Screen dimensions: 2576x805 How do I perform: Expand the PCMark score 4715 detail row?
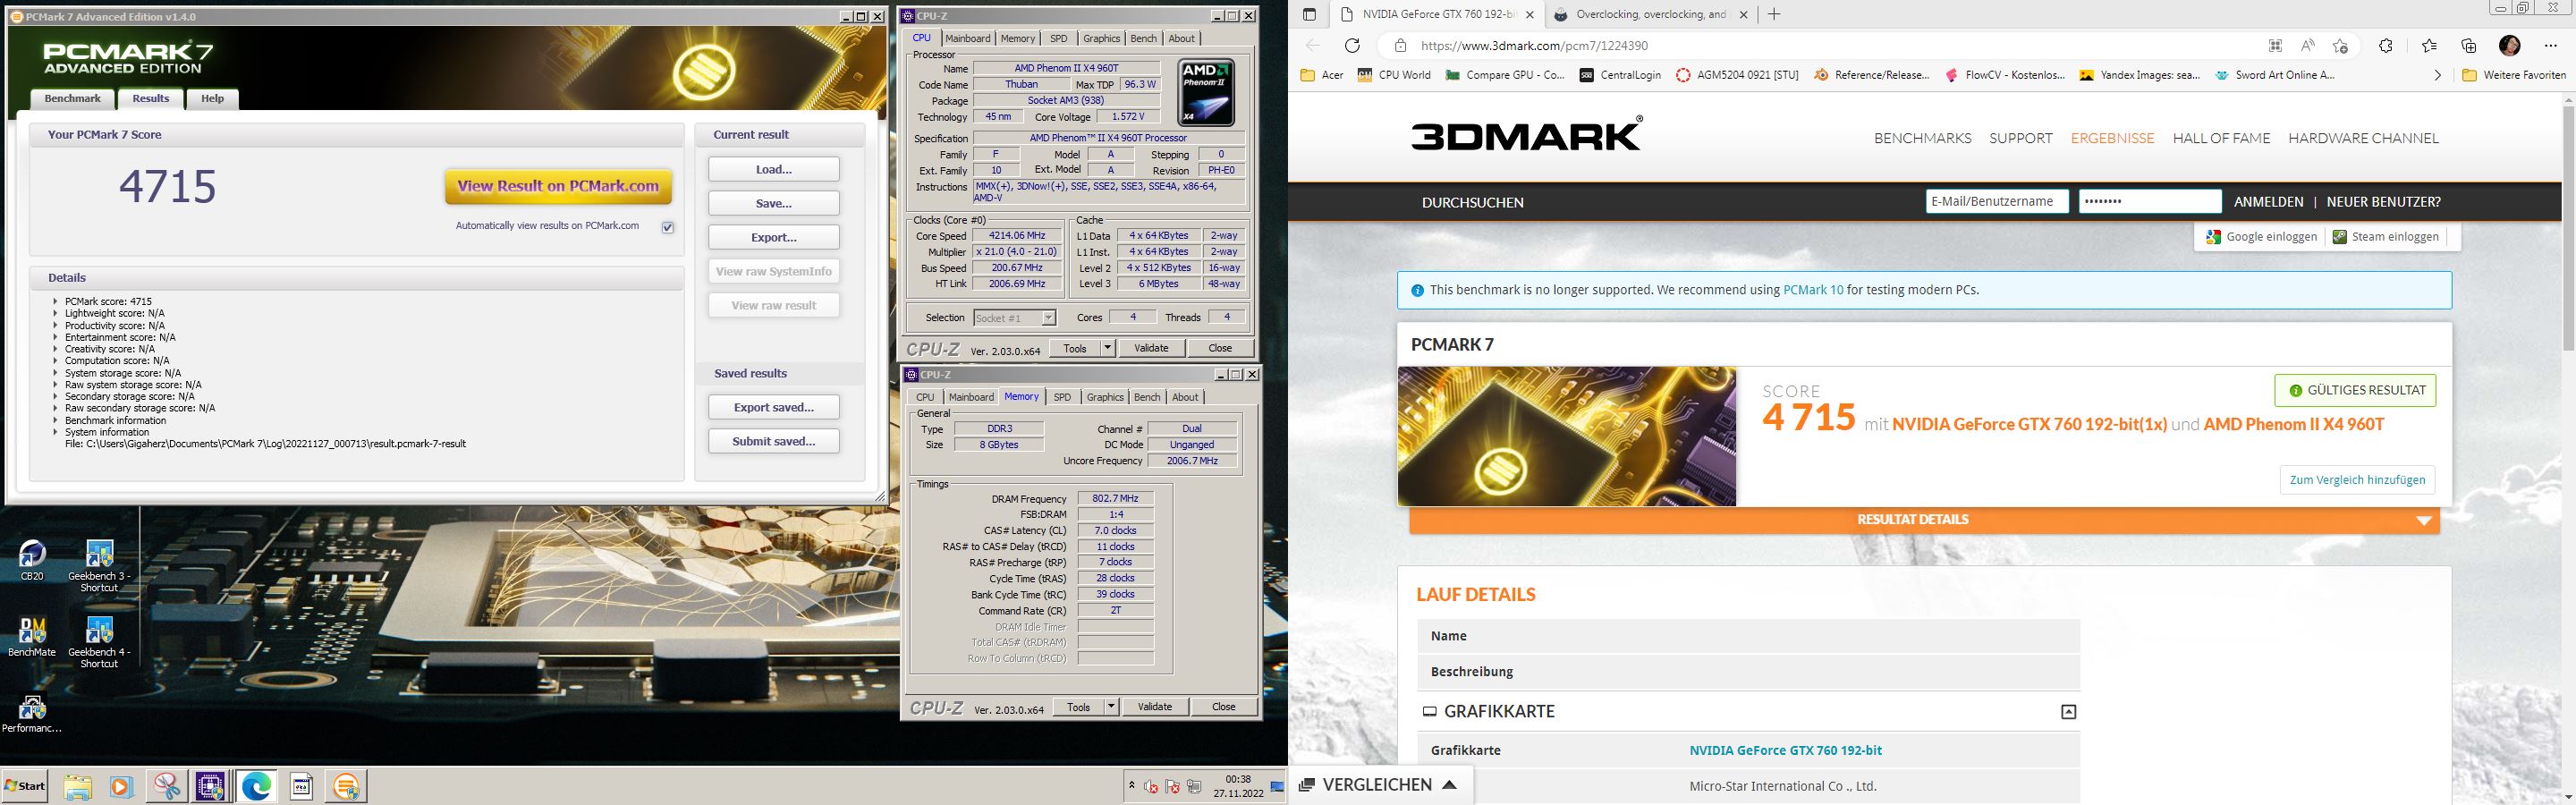tap(56, 301)
